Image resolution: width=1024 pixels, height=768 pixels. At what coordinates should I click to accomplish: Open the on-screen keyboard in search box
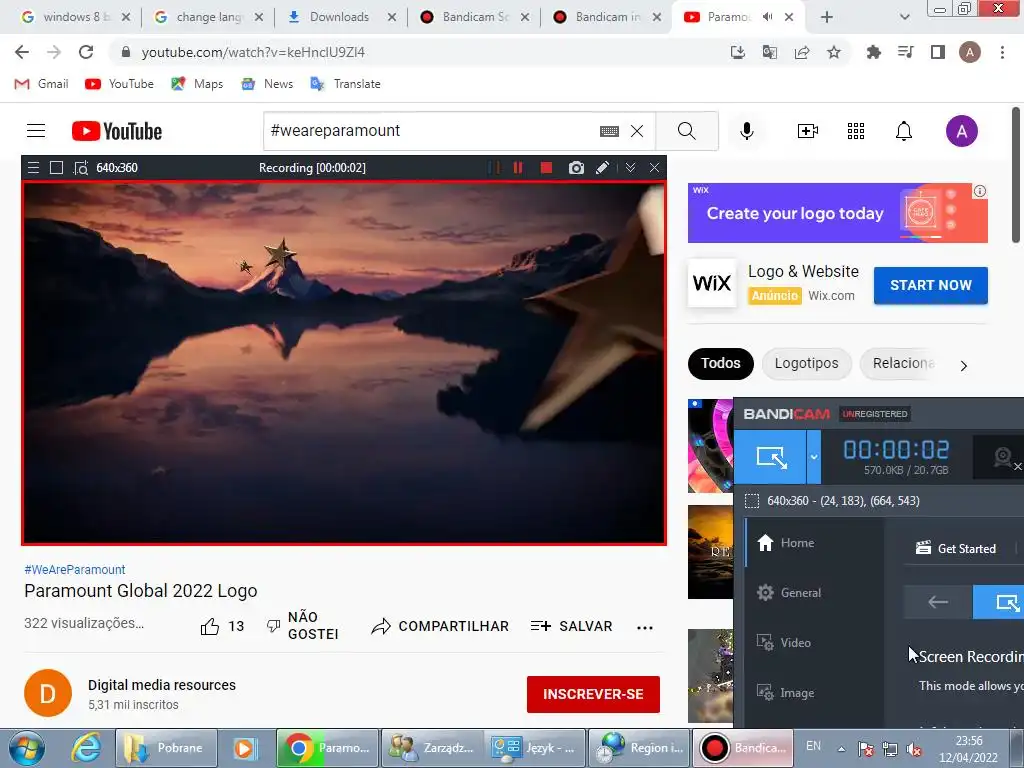[609, 131]
